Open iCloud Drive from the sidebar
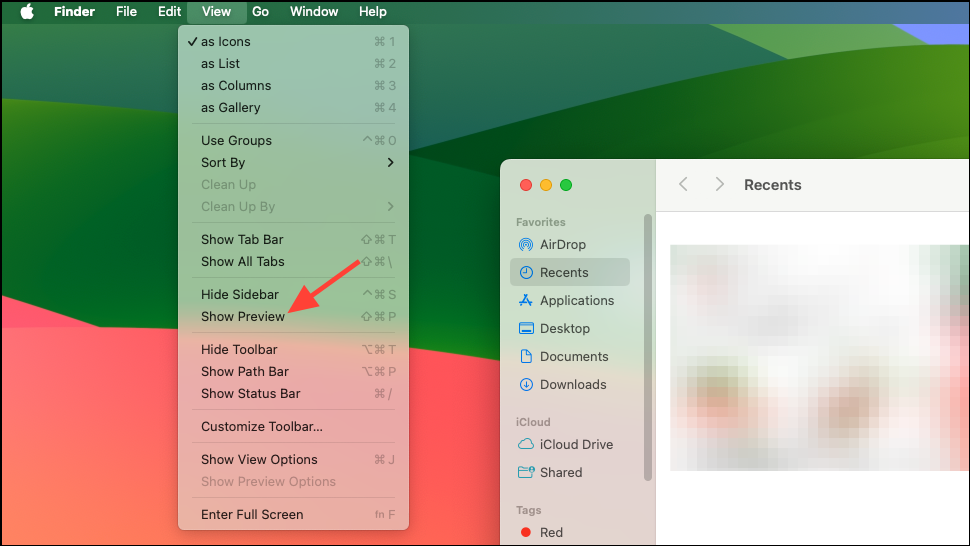Screen dimensions: 970x546 [x=570, y=444]
